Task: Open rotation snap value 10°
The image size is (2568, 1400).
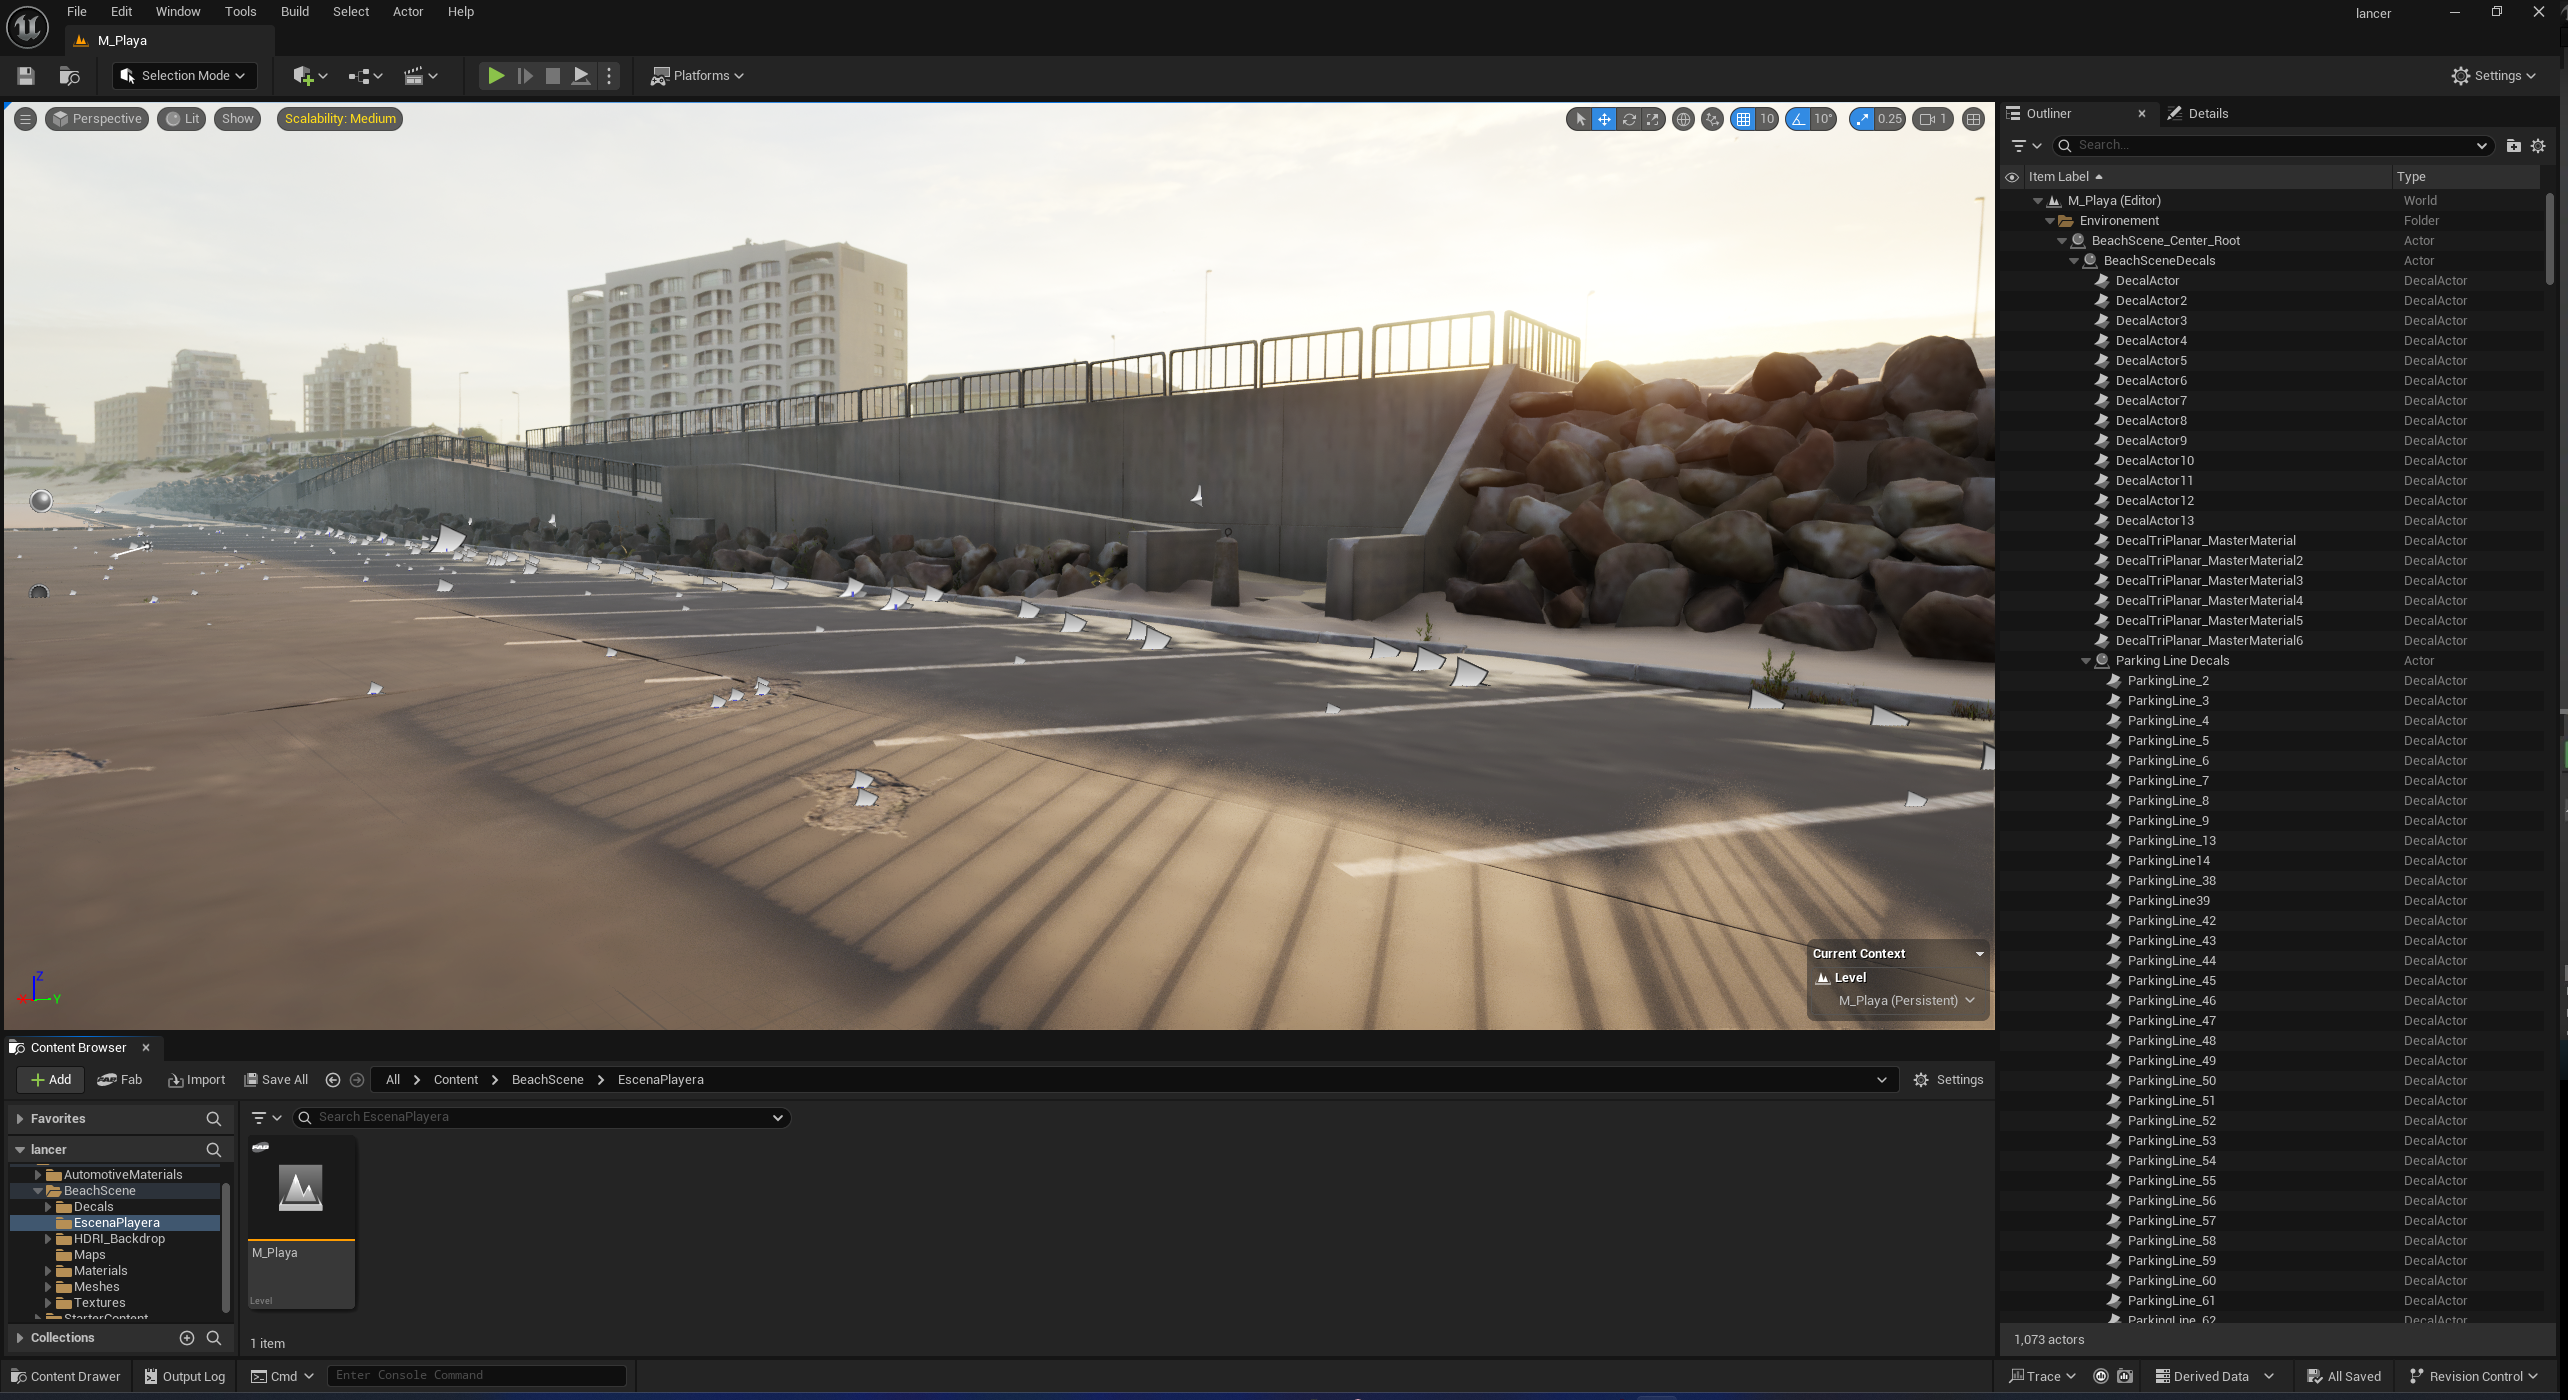Action: tap(1823, 119)
